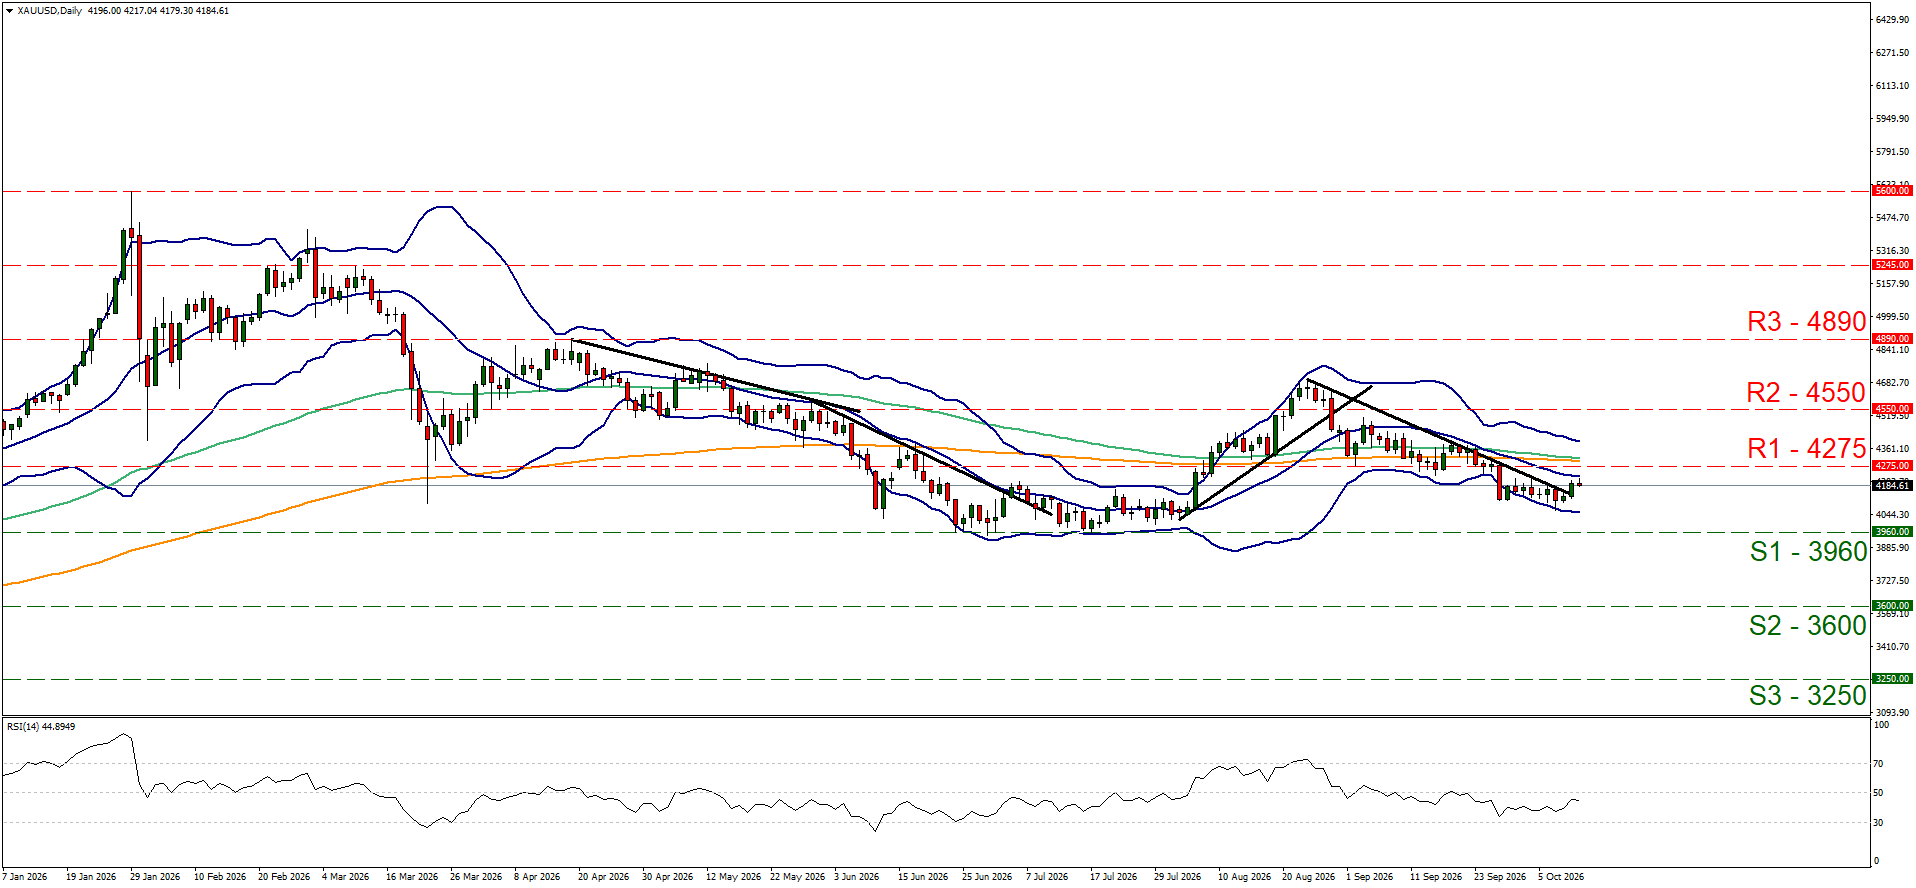Click the 3250.00 green price tag
This screenshot has height=888, width=1916.
point(1892,679)
